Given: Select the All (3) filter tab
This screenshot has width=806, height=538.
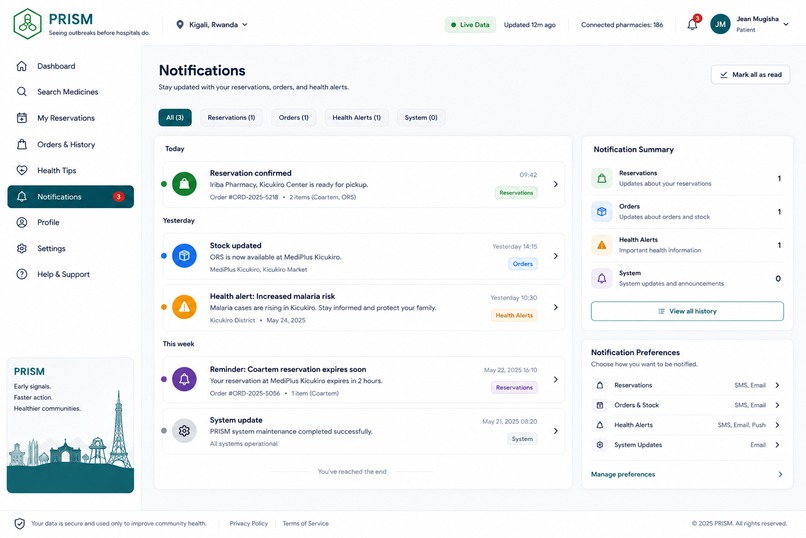Looking at the screenshot, I should pyautogui.click(x=175, y=118).
